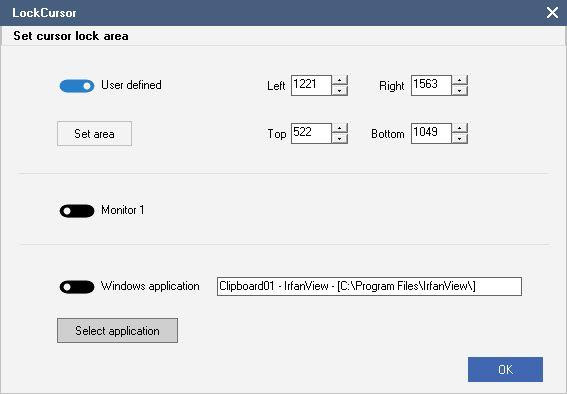The height and width of the screenshot is (394, 567).
Task: Decrease the Right value with down arrow
Action: pyautogui.click(x=460, y=90)
